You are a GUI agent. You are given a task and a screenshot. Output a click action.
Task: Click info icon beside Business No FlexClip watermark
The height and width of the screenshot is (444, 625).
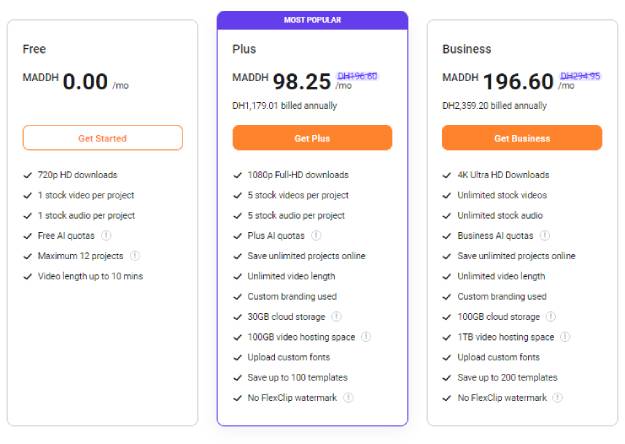[x=558, y=397]
